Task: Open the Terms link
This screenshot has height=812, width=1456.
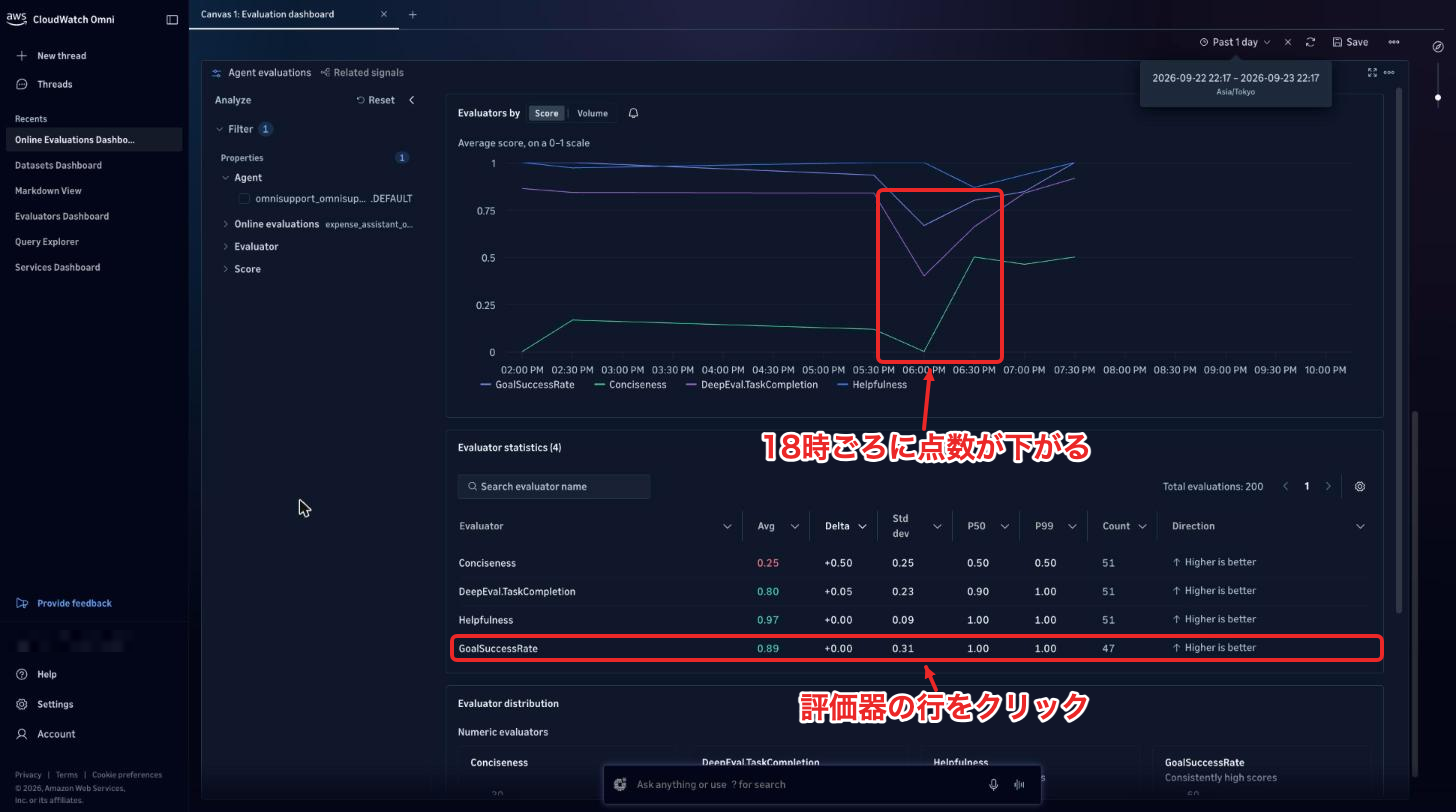Action: [67, 775]
